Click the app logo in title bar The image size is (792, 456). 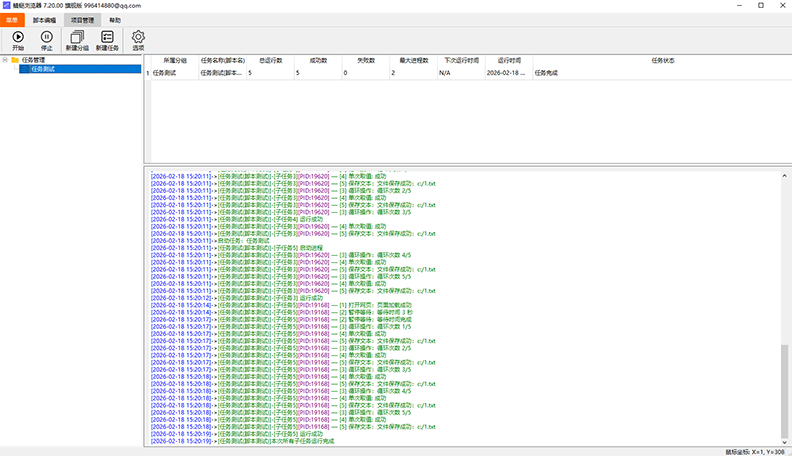click(7, 5)
